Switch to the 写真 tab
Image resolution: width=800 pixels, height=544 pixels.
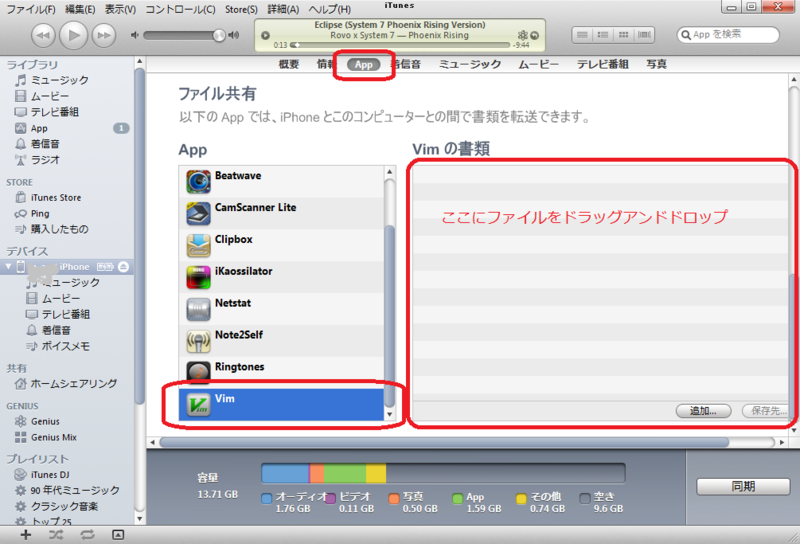(657, 64)
